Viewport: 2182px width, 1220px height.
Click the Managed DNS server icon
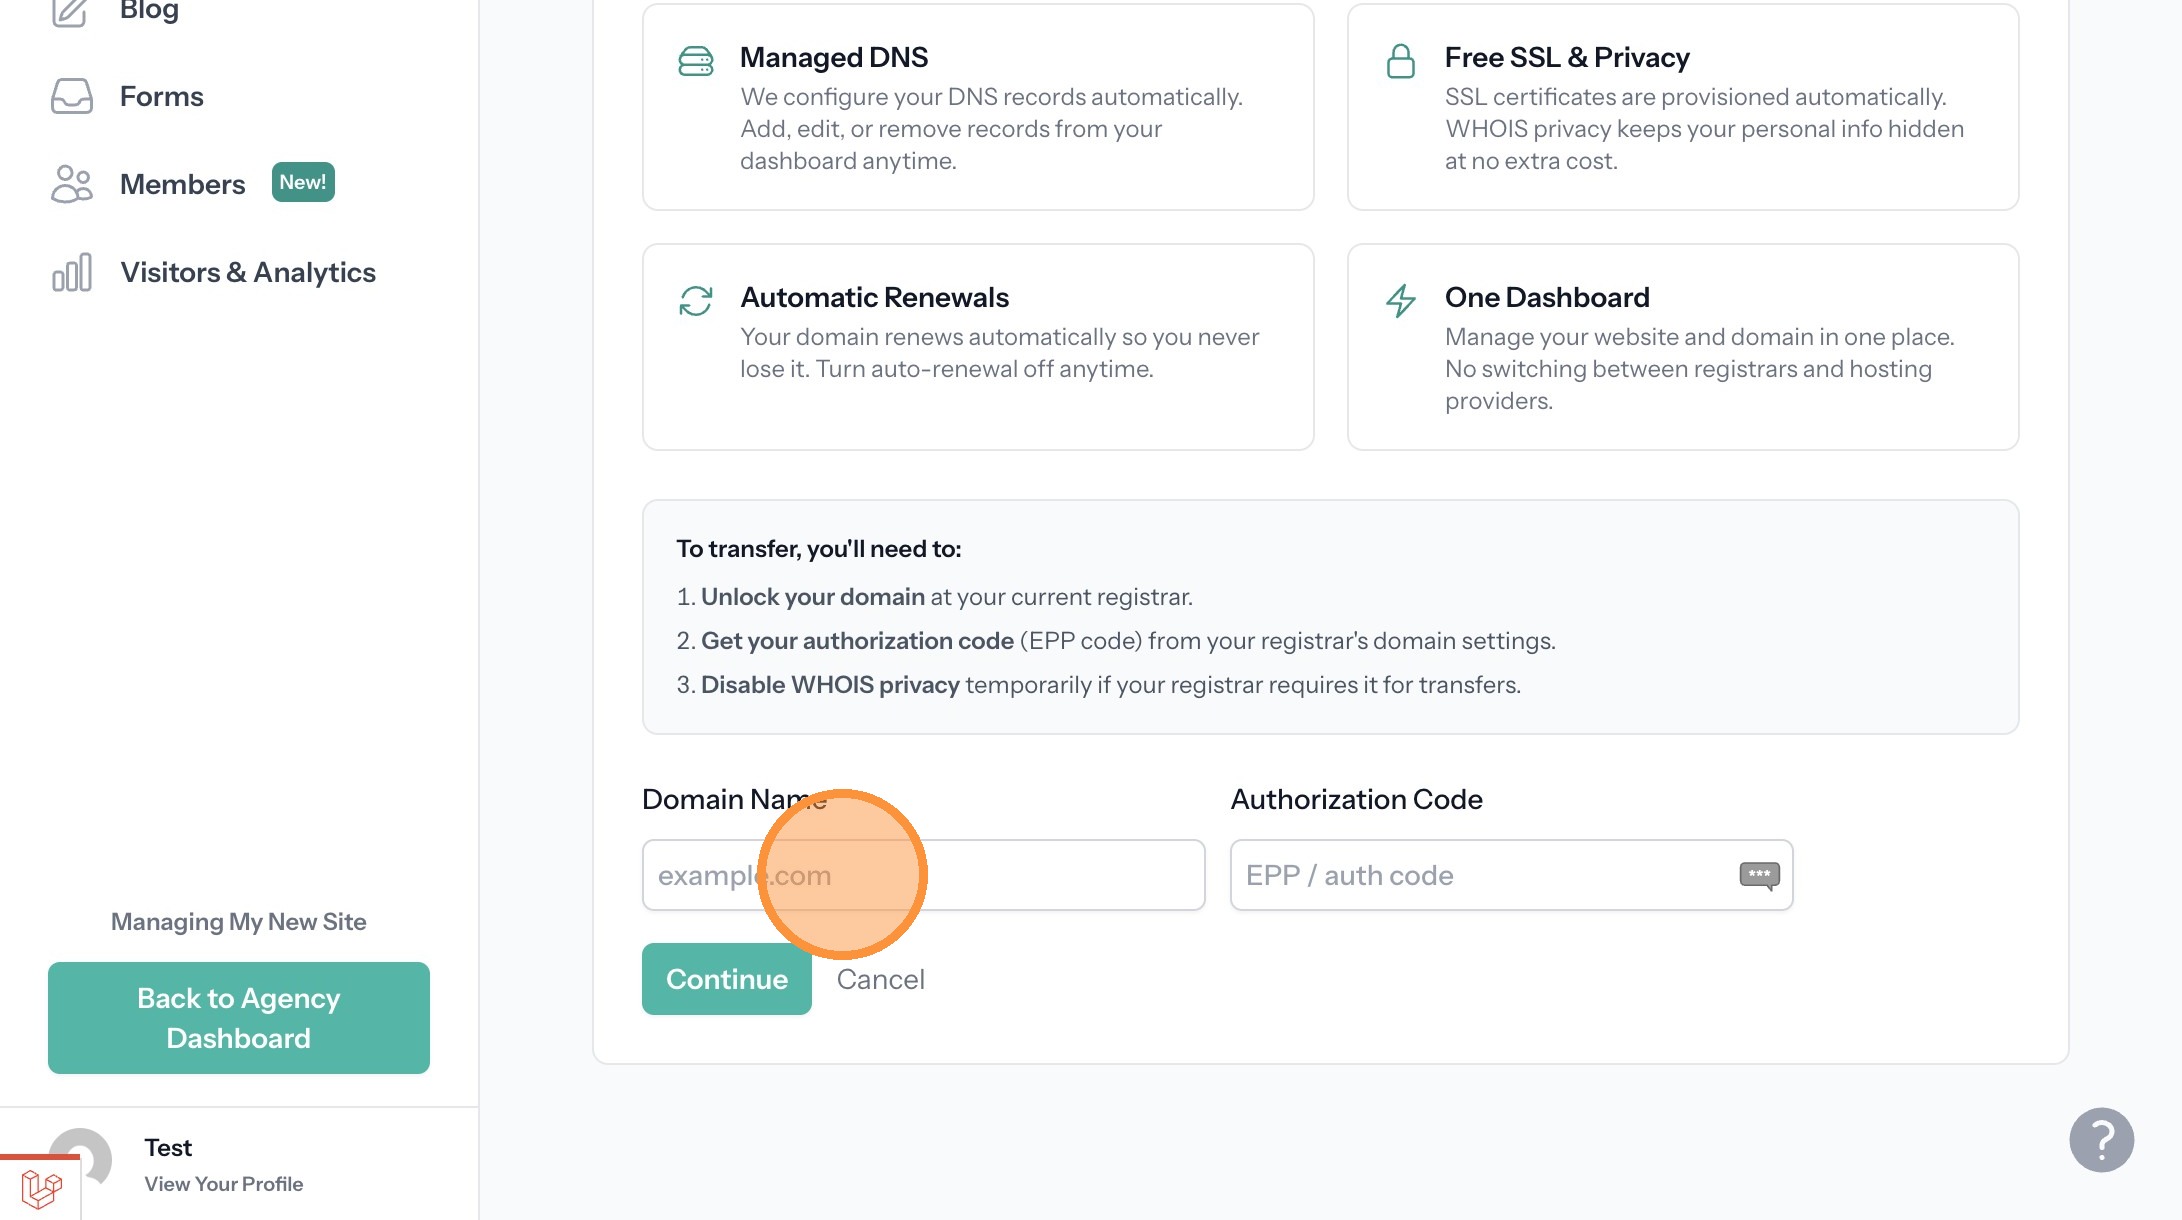click(x=695, y=61)
